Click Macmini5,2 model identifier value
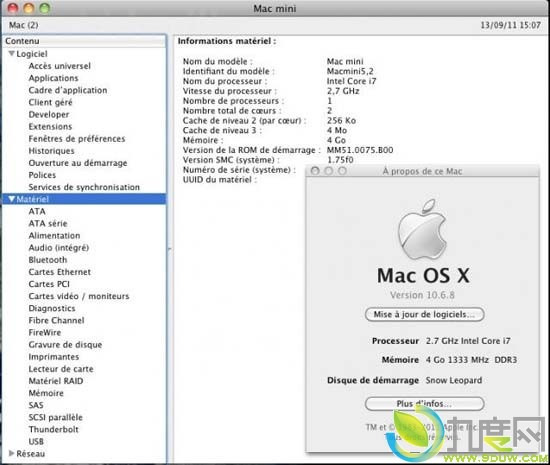Viewport: 550px width, 465px height. pos(350,71)
